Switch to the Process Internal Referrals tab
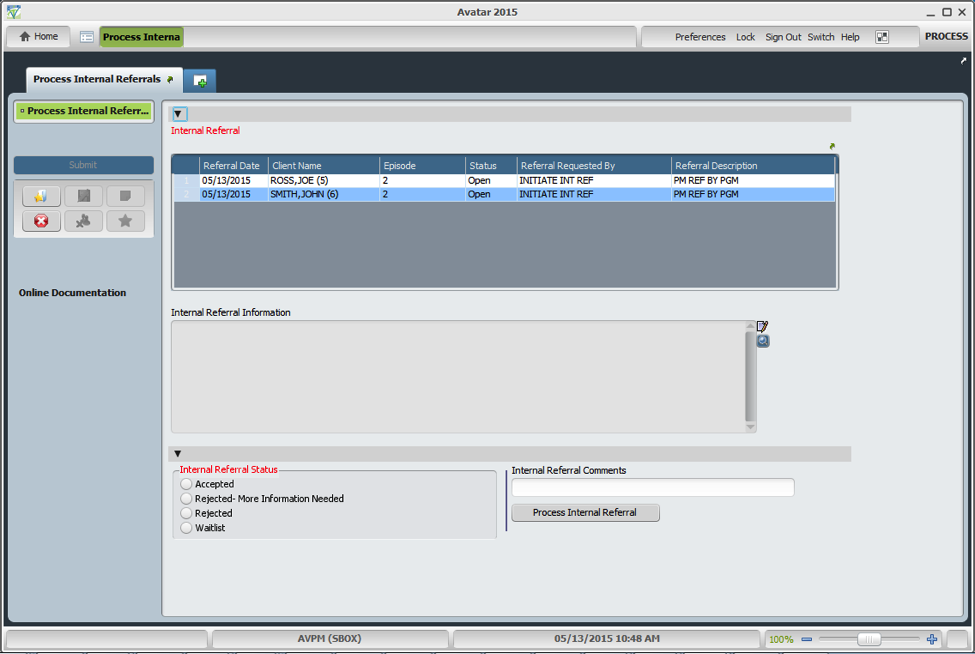Screen dimensions: 975x654 click(95, 79)
